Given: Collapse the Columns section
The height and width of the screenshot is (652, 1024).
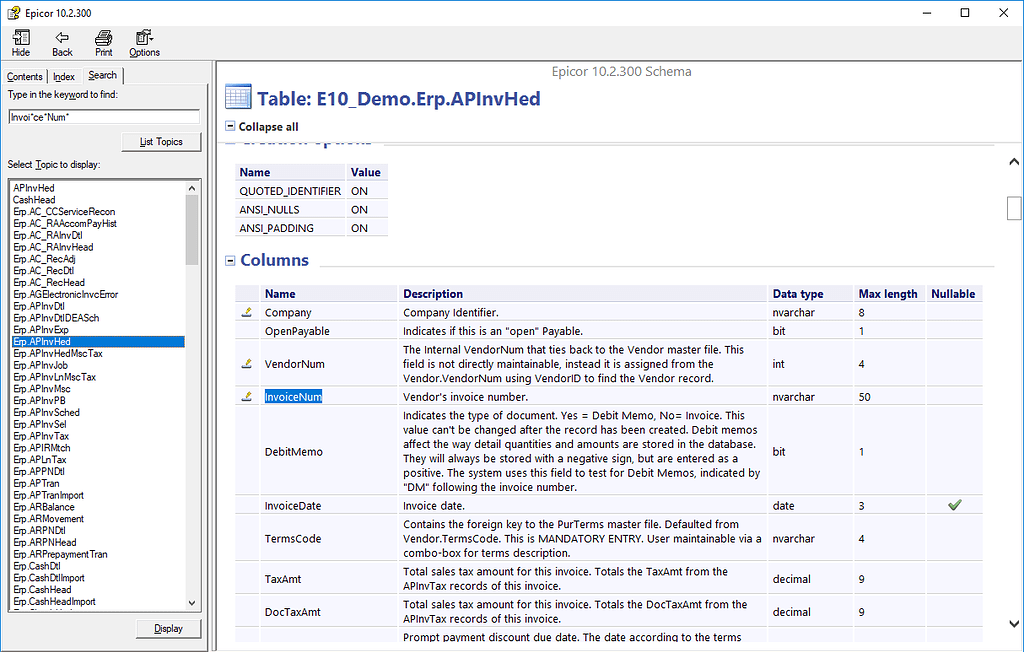Looking at the screenshot, I should click(x=231, y=260).
